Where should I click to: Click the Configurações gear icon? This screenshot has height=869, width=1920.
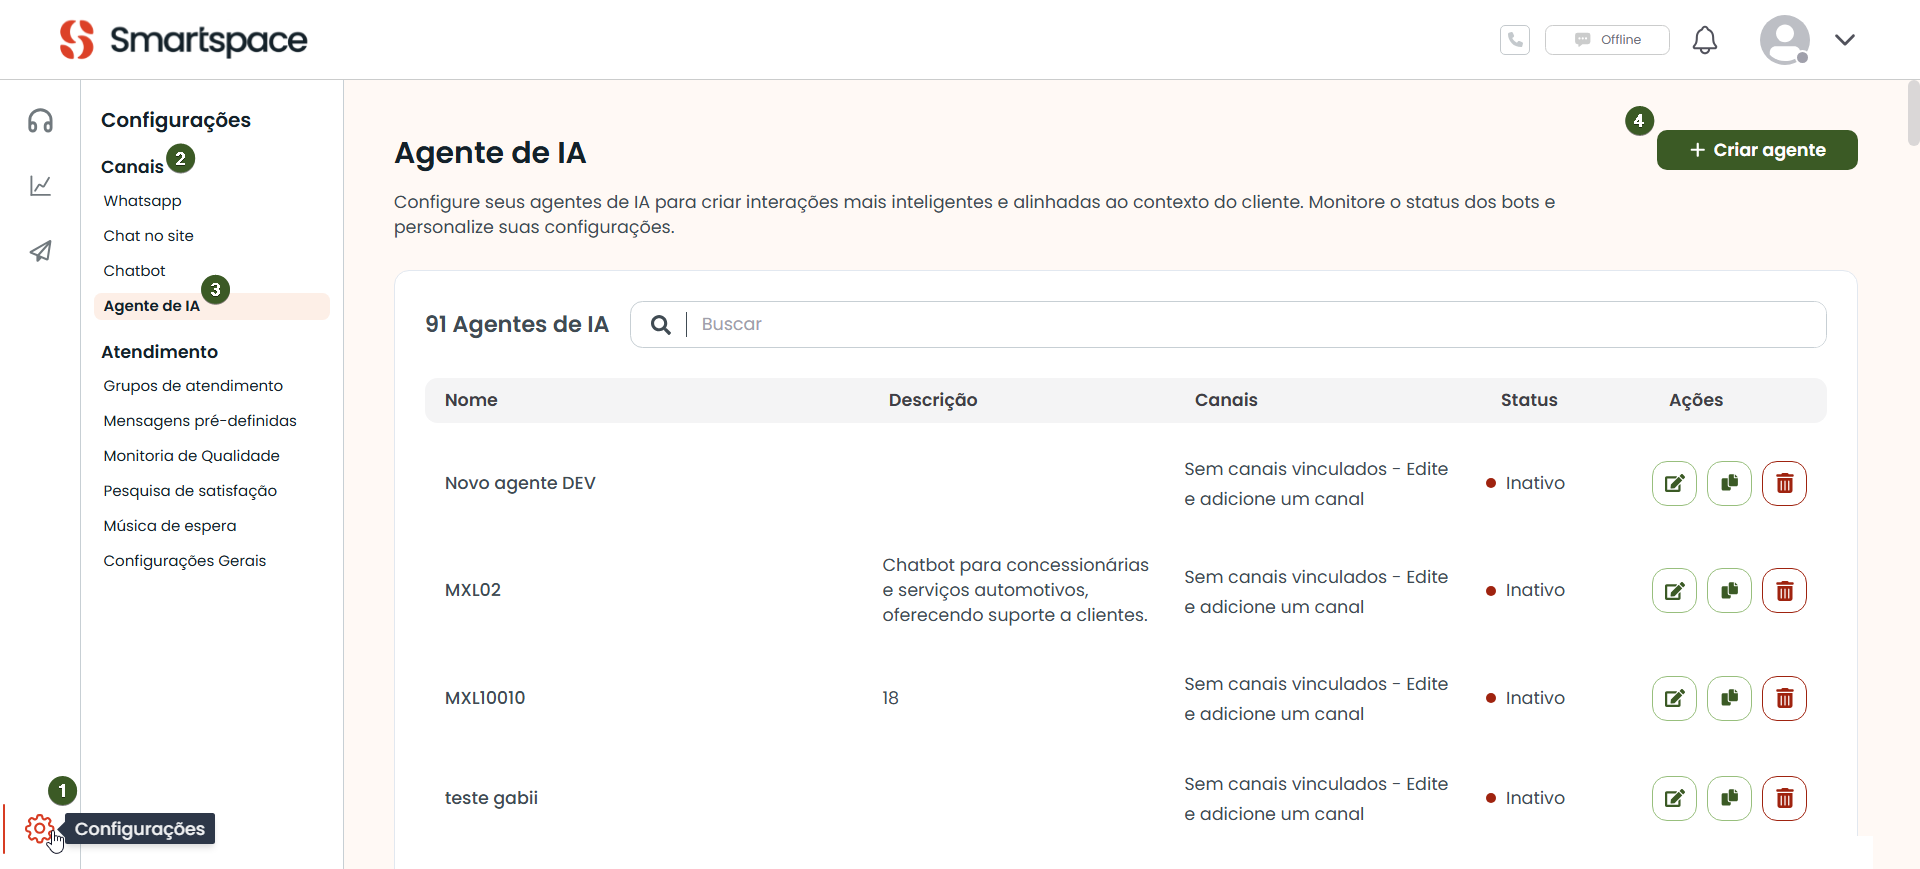pyautogui.click(x=39, y=828)
